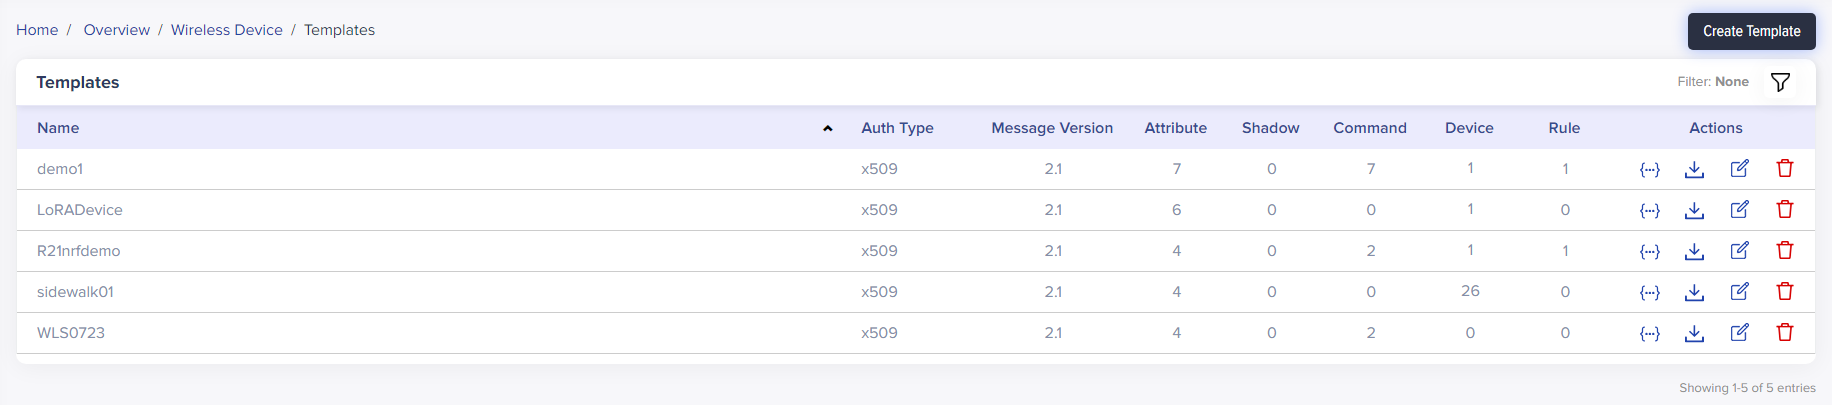
Task: Sort by the Shadow column header
Action: (x=1271, y=128)
